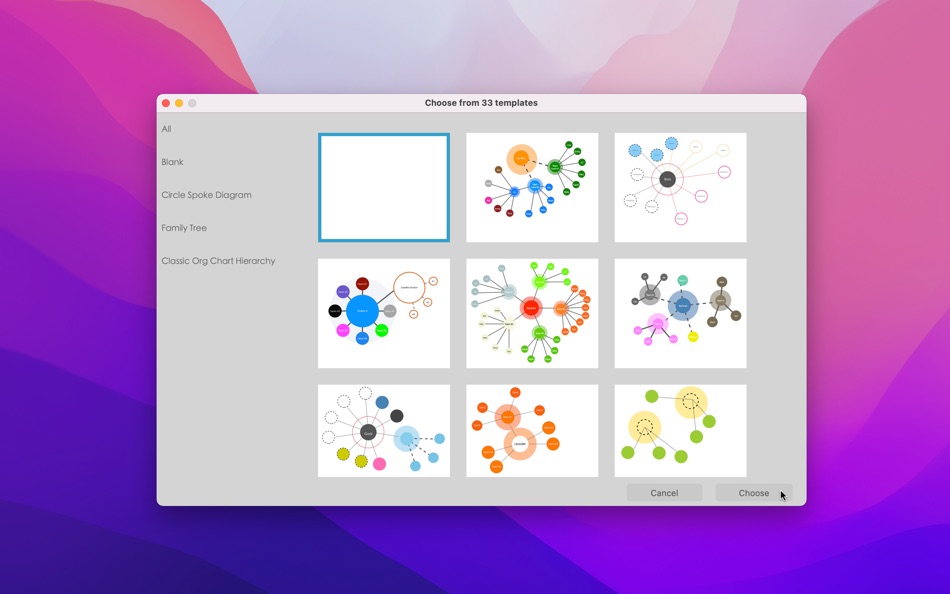
Task: Select the blue Division template with Satellite Division circle
Action: pos(384,312)
